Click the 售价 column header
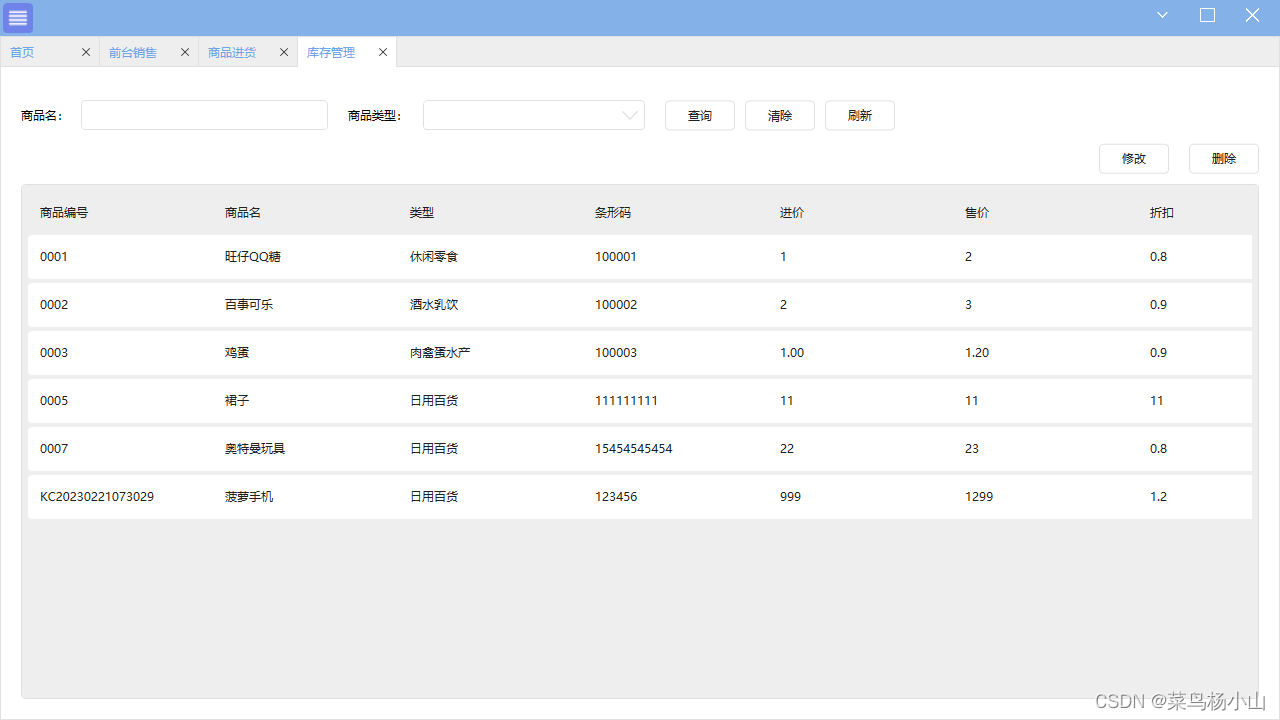 tap(977, 212)
